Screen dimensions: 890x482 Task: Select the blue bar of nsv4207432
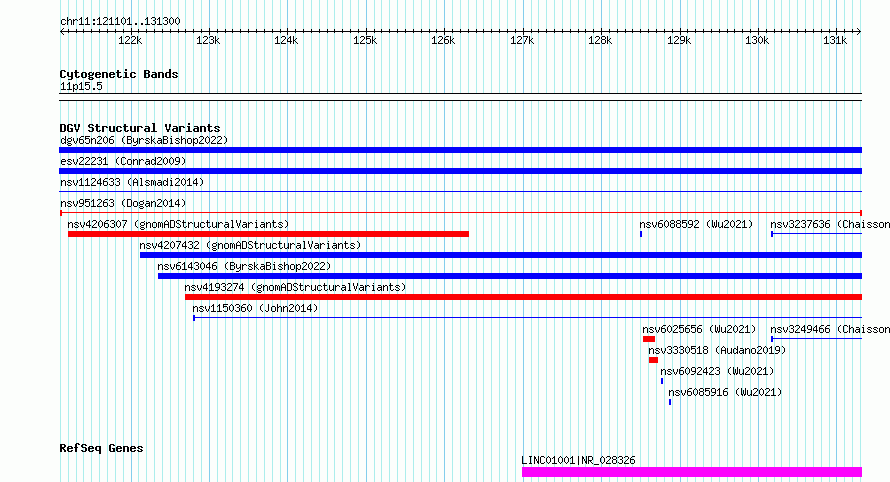[x=501, y=255]
